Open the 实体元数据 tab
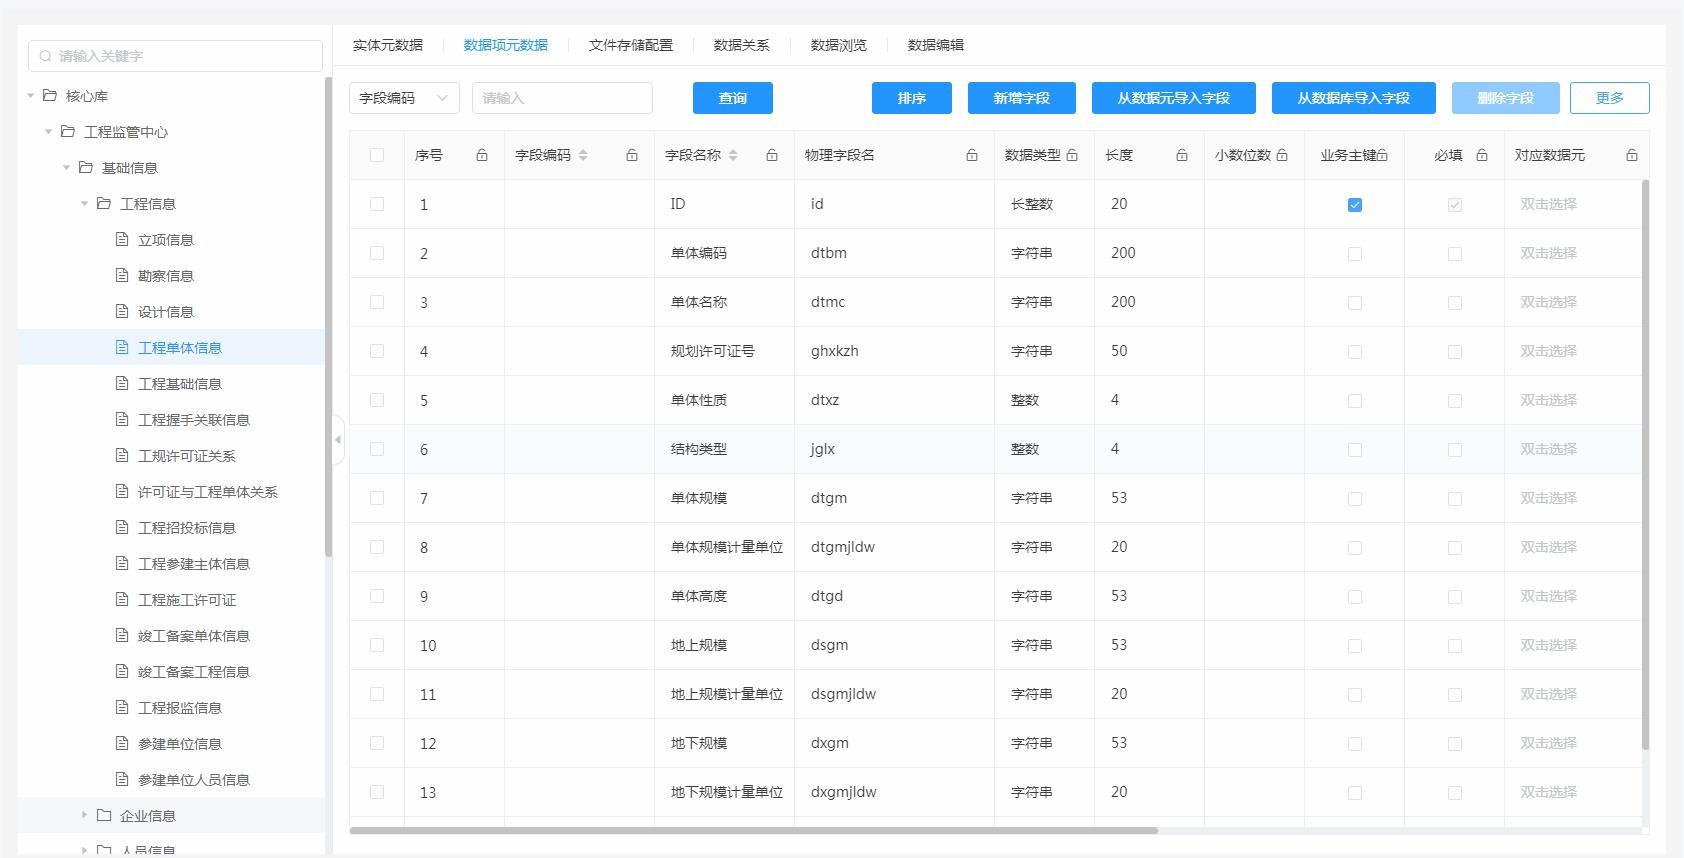This screenshot has height=858, width=1684. click(x=388, y=45)
